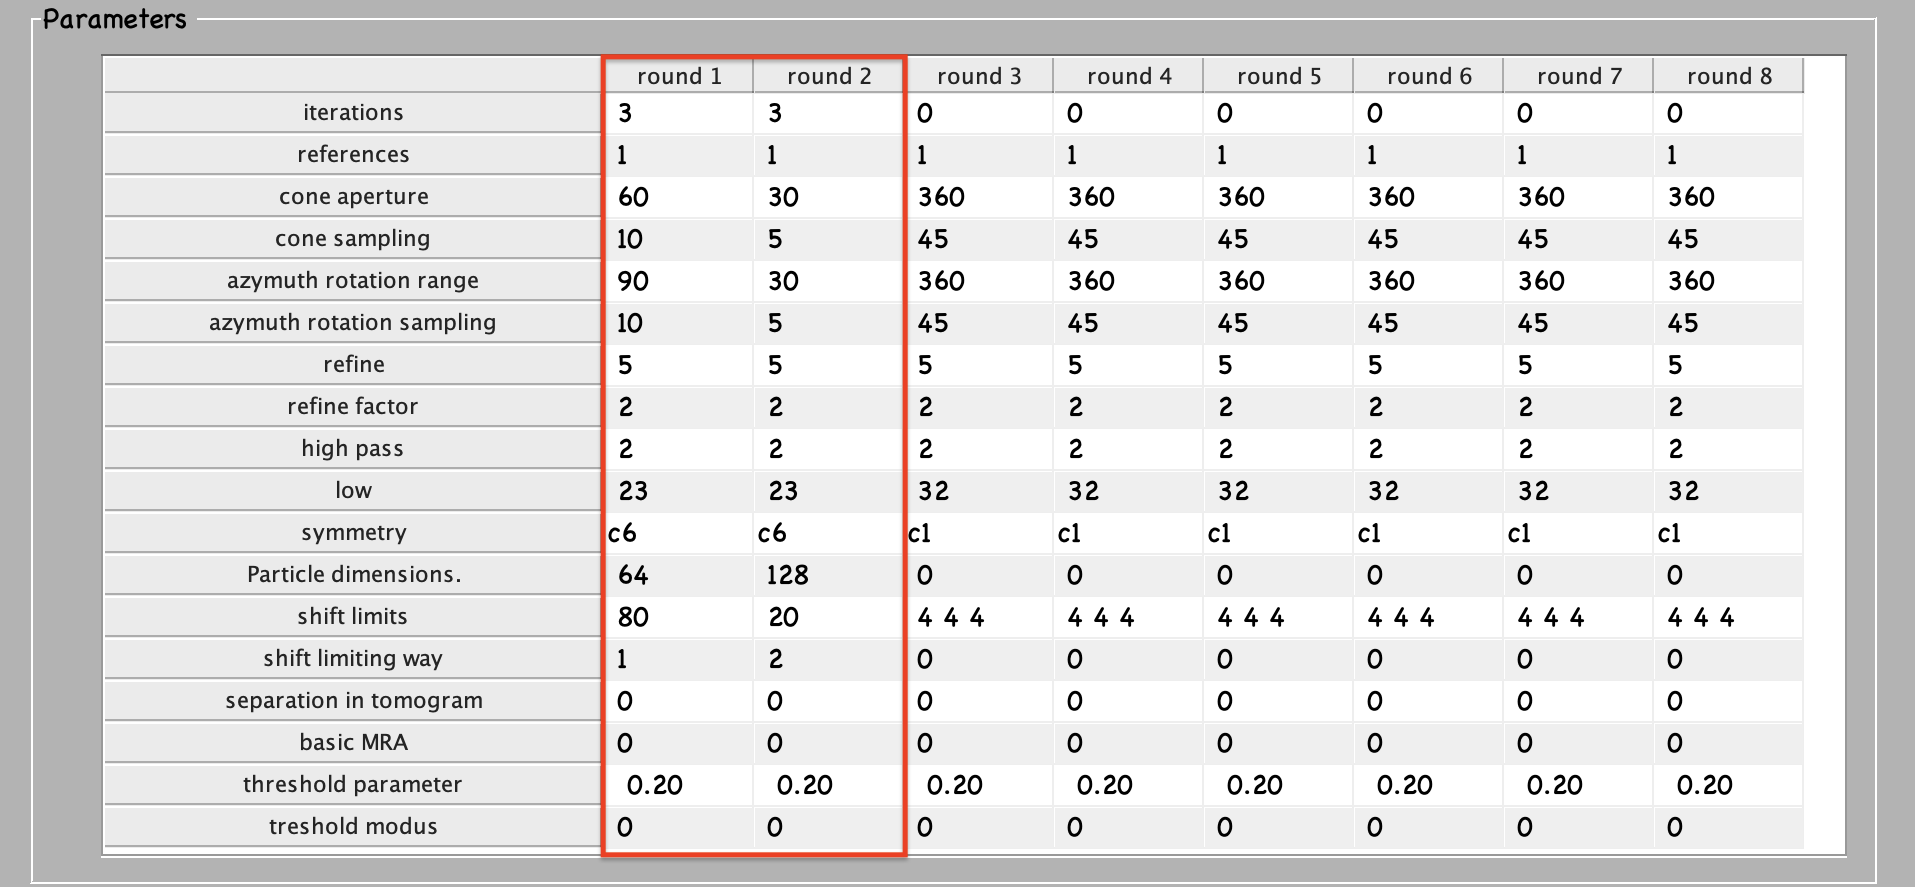Click the cone aperture row label
The image size is (1915, 887).
tap(353, 197)
